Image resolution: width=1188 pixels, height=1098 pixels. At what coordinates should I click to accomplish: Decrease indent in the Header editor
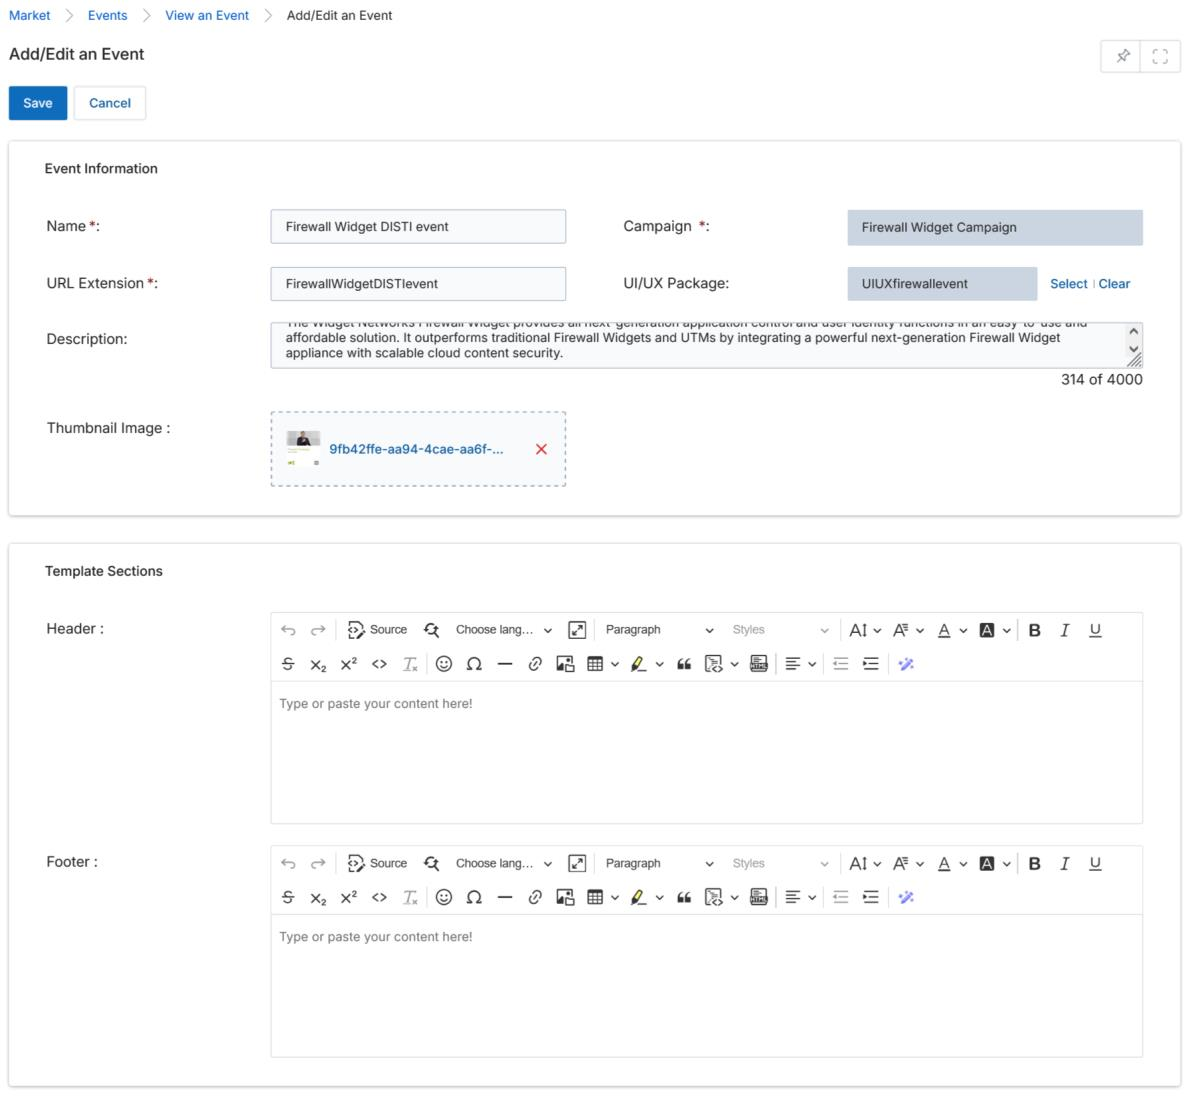pyautogui.click(x=840, y=665)
